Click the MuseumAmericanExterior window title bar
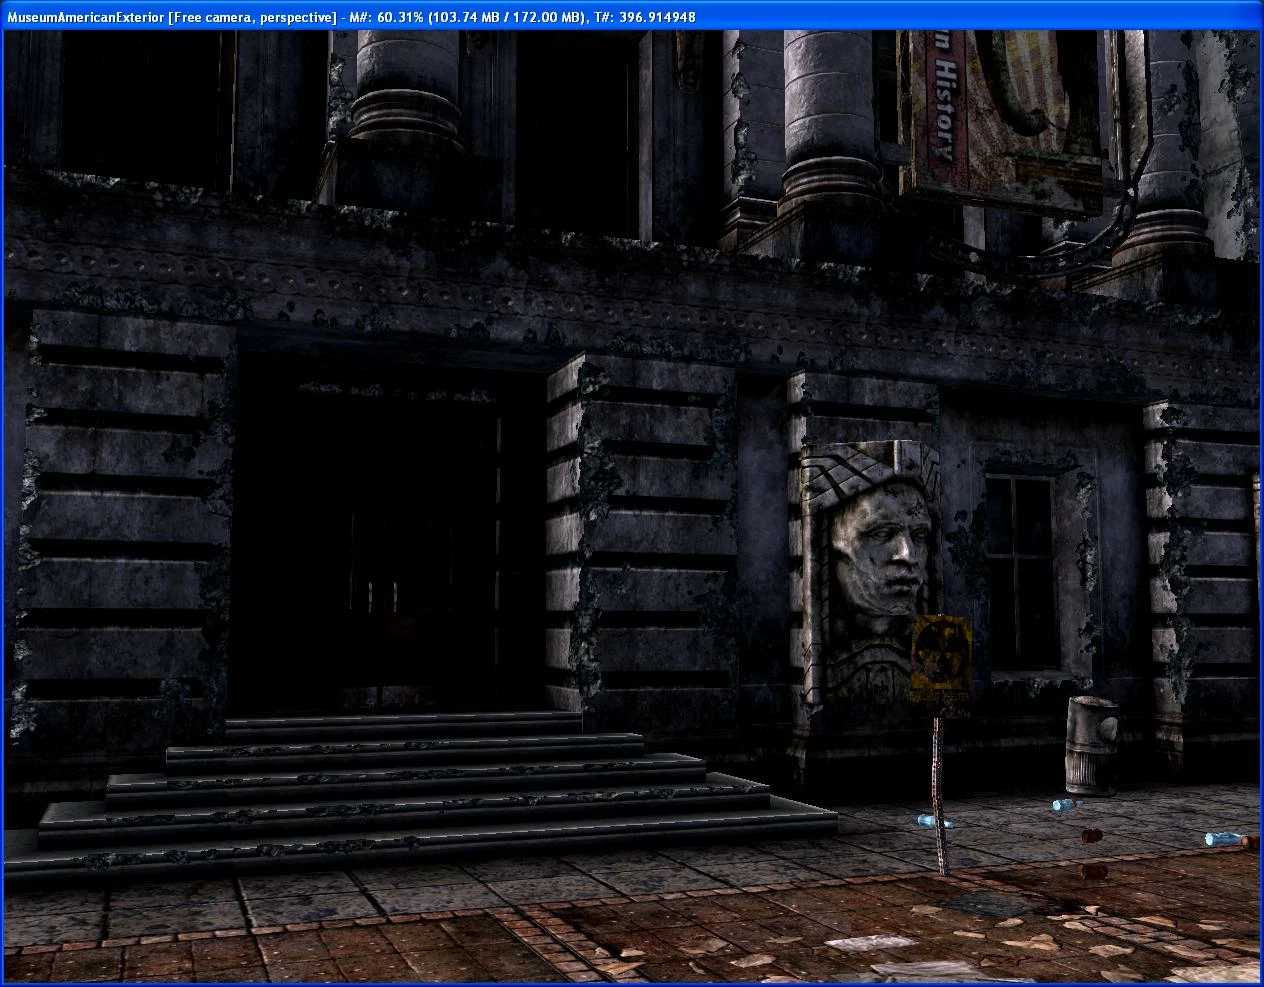Viewport: 1264px width, 987px height. (632, 16)
